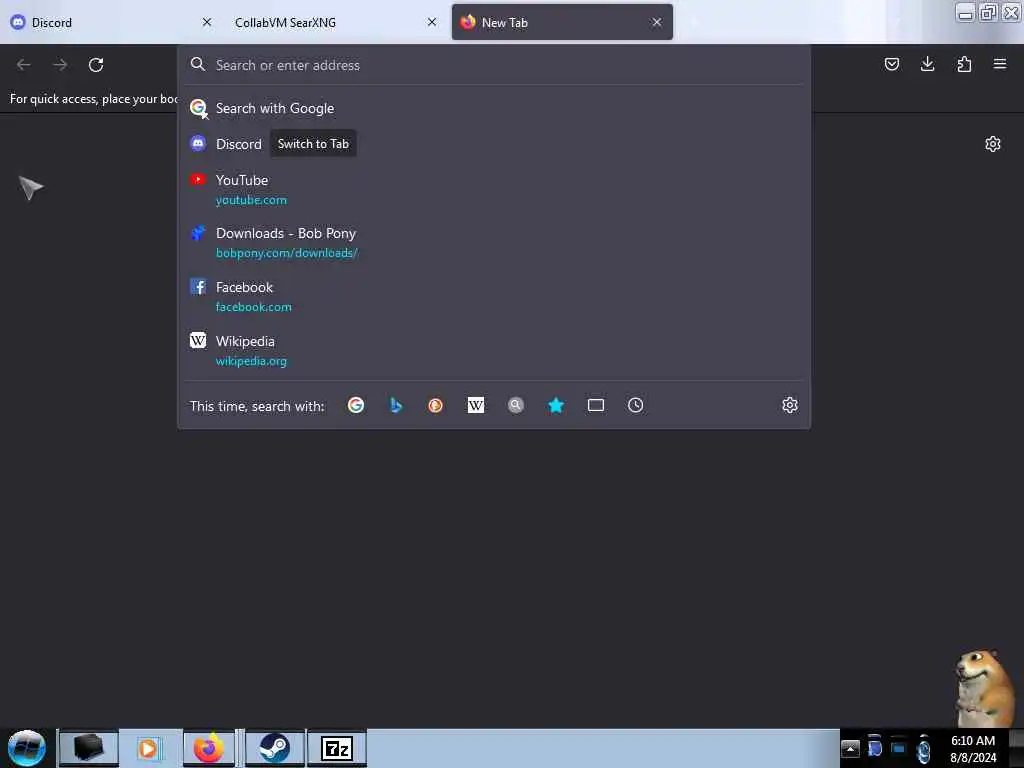Search this time with Google icon

click(356, 406)
